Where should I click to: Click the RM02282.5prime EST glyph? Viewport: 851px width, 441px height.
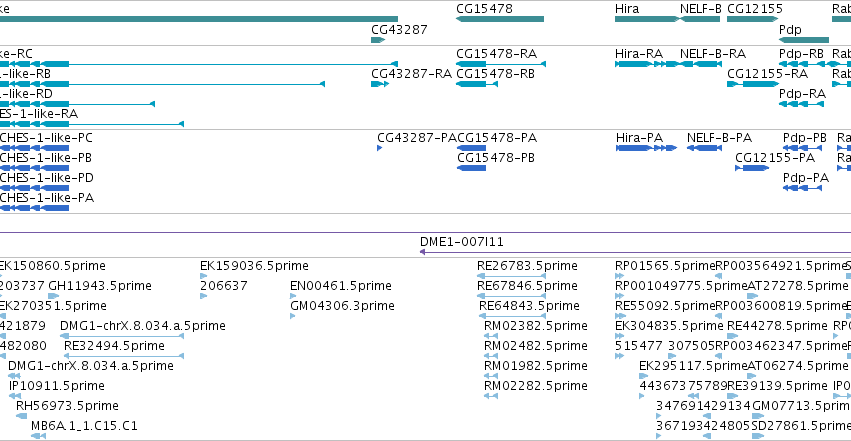[x=491, y=397]
